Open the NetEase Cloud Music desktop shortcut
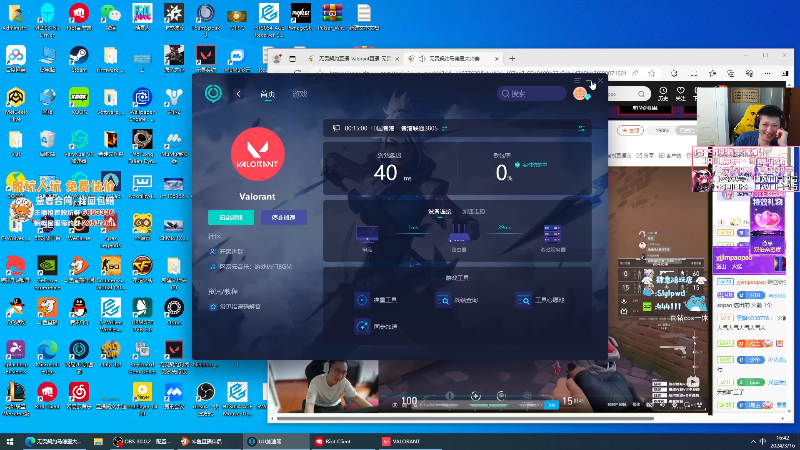800x450 pixels. point(79,396)
